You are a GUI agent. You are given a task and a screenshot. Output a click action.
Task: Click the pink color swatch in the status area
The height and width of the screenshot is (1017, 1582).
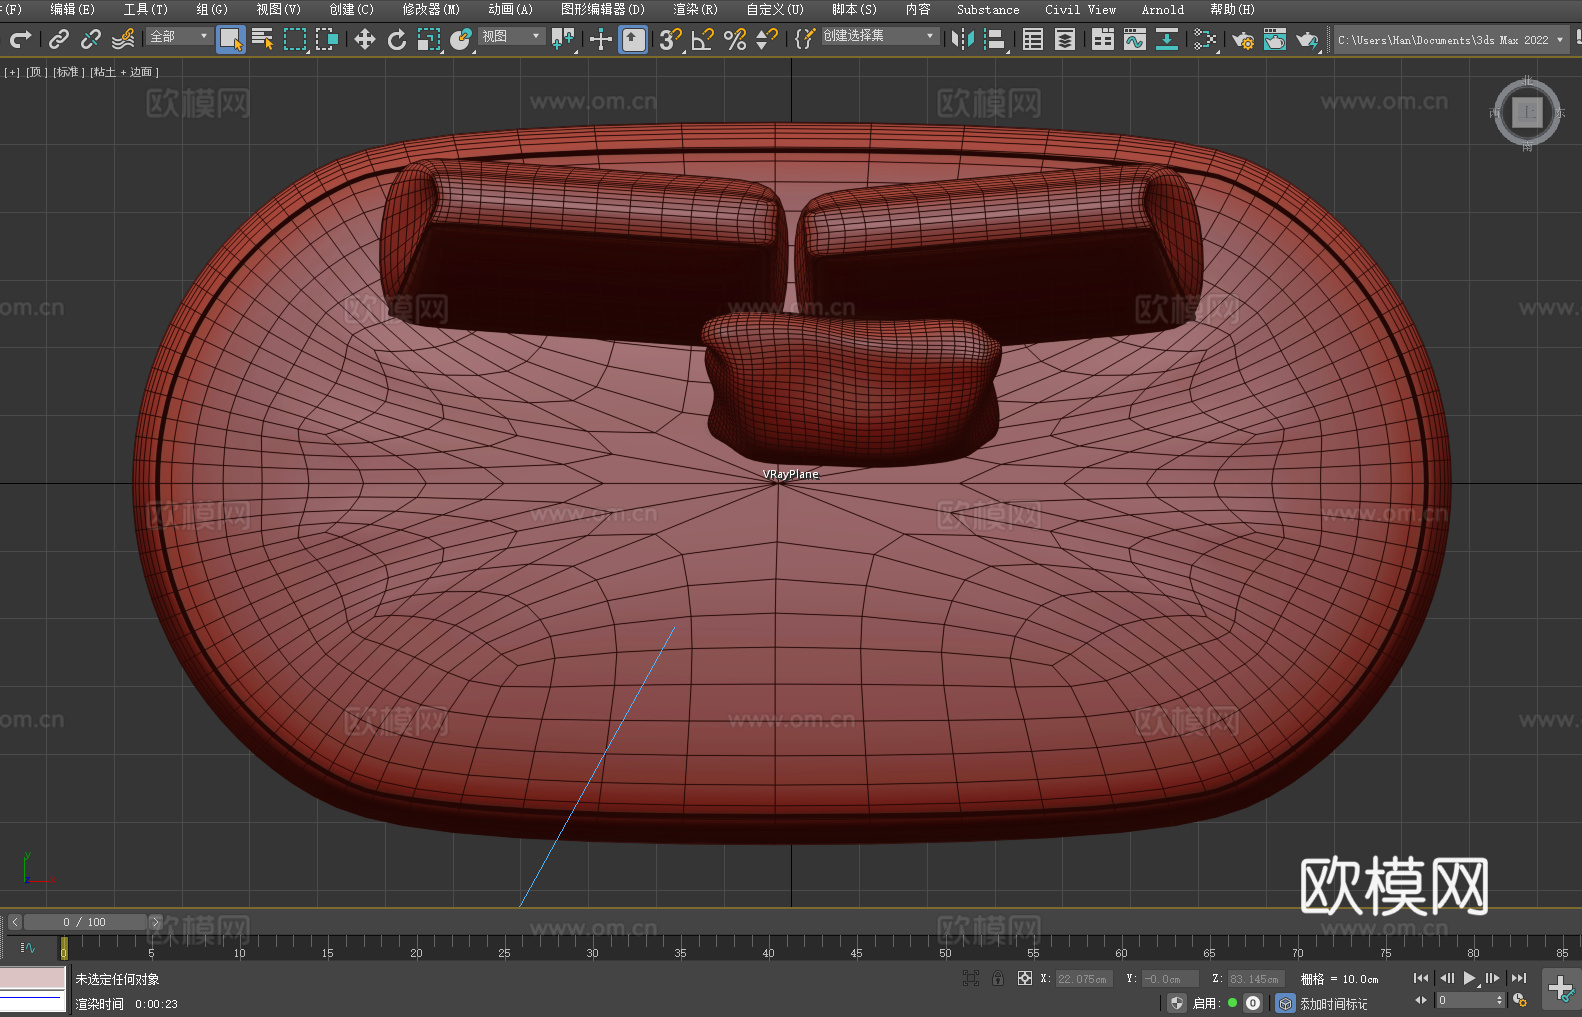click(x=33, y=978)
